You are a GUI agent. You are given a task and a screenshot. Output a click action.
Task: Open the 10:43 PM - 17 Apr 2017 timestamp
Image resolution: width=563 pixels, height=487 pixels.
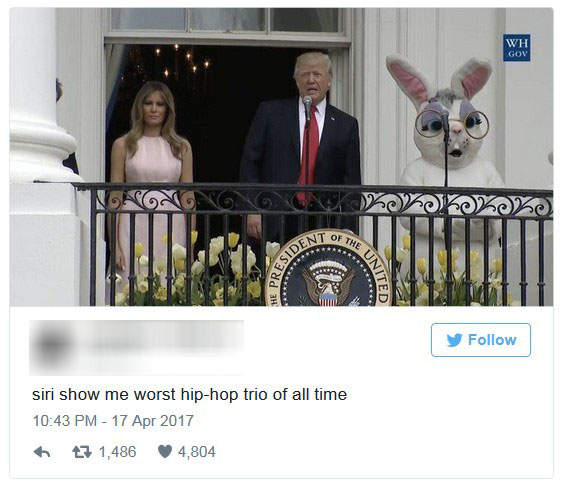[113, 421]
